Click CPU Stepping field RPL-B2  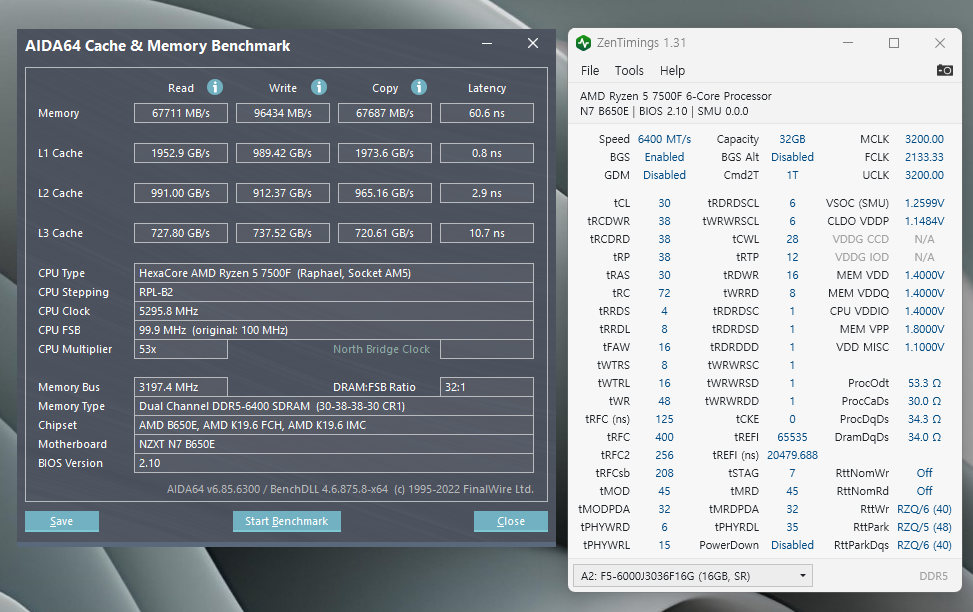click(x=334, y=292)
